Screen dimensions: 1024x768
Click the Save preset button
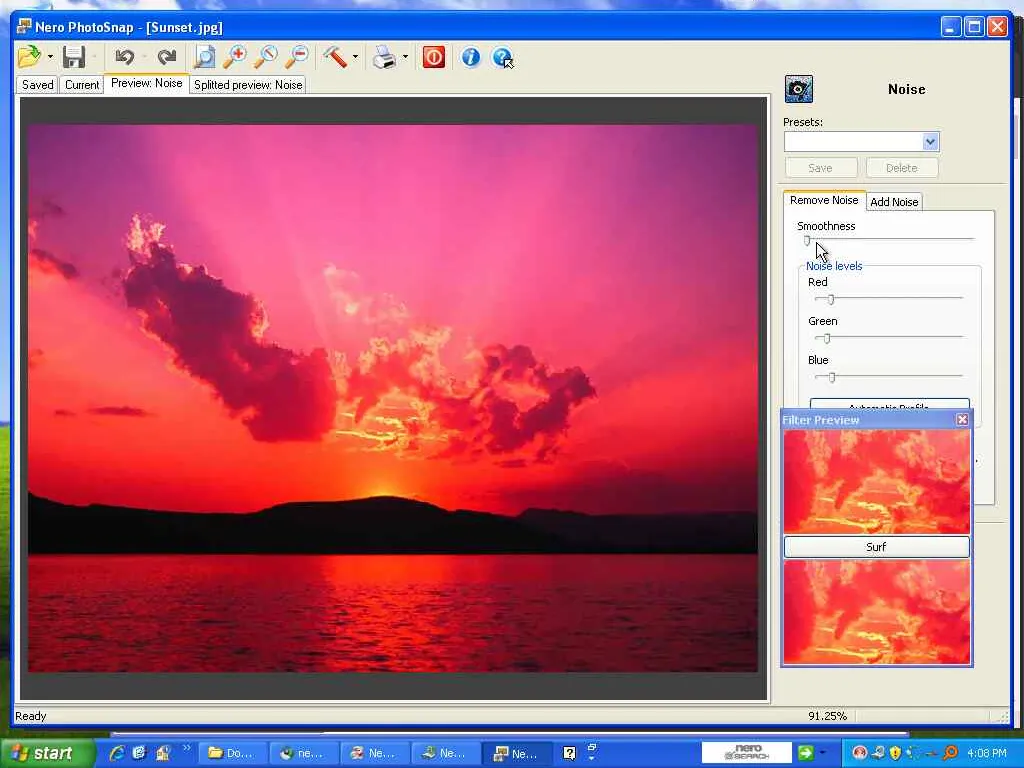click(x=821, y=168)
